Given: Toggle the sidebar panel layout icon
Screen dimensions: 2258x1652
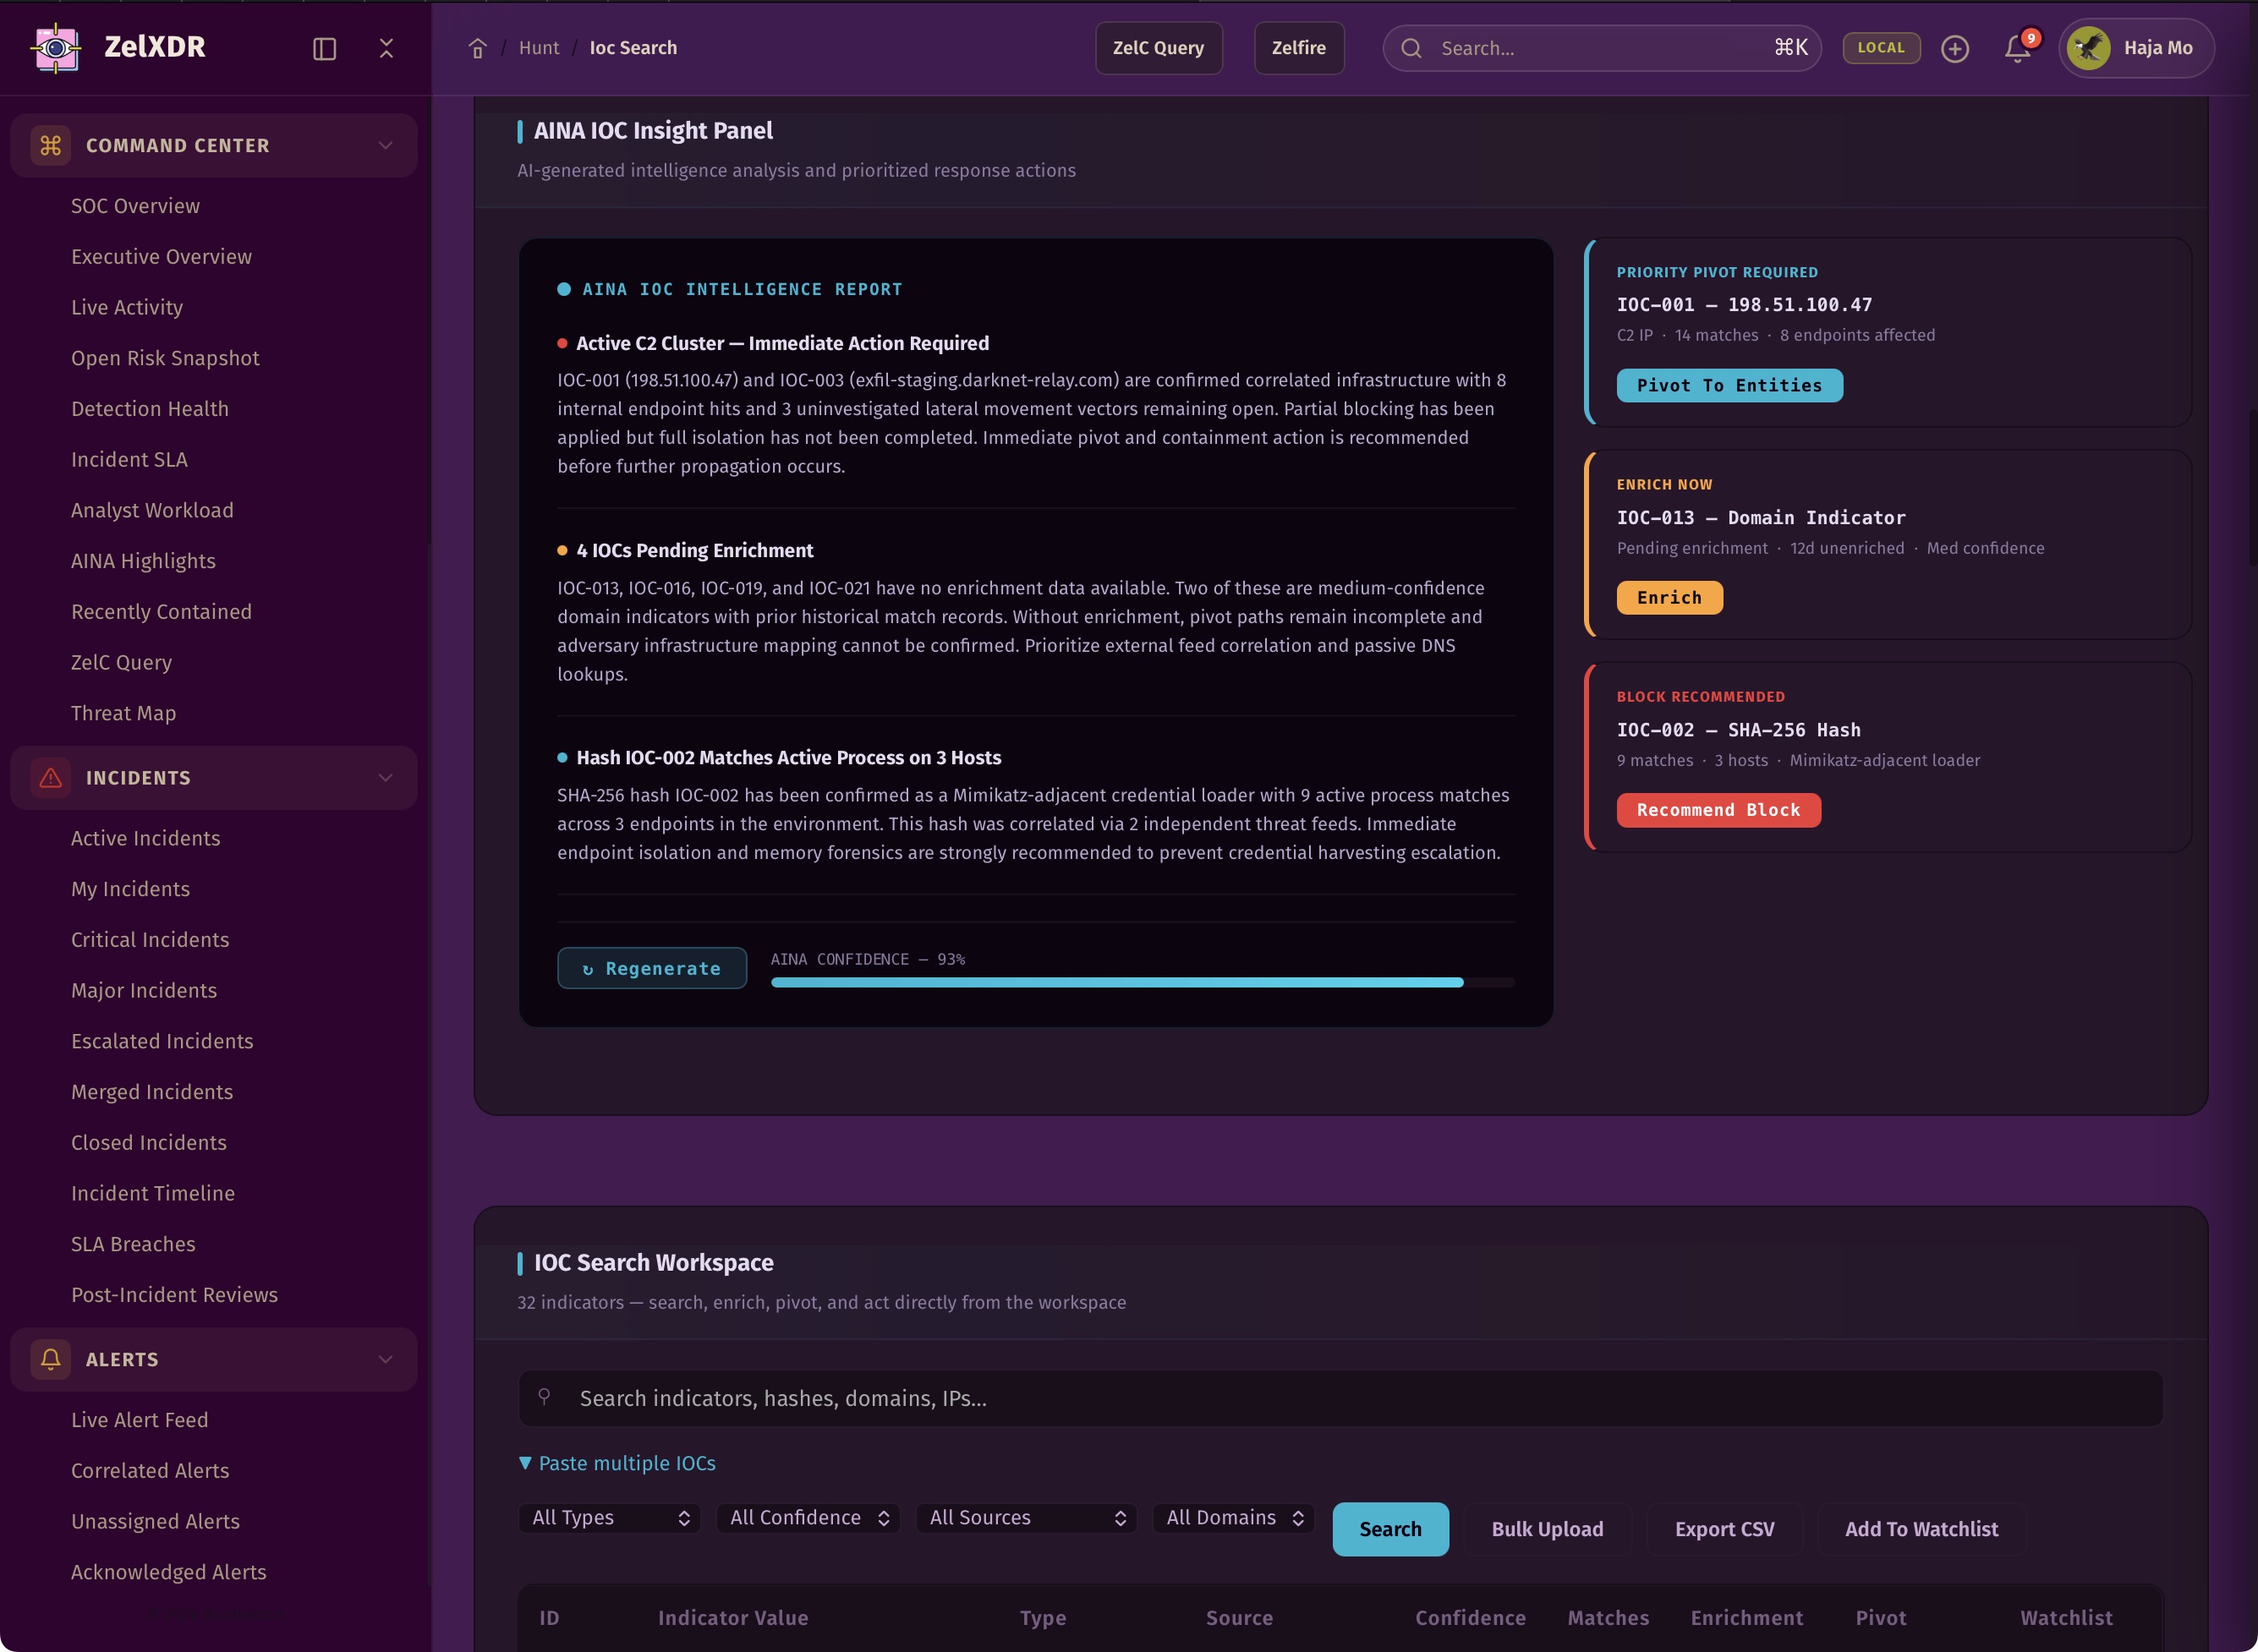Looking at the screenshot, I should click(x=324, y=48).
